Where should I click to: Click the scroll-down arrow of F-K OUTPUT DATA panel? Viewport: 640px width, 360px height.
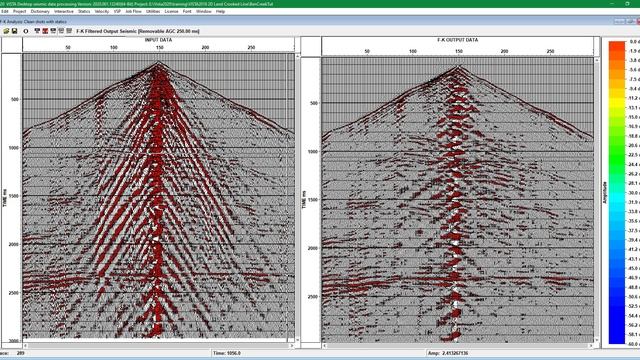pyautogui.click(x=597, y=340)
